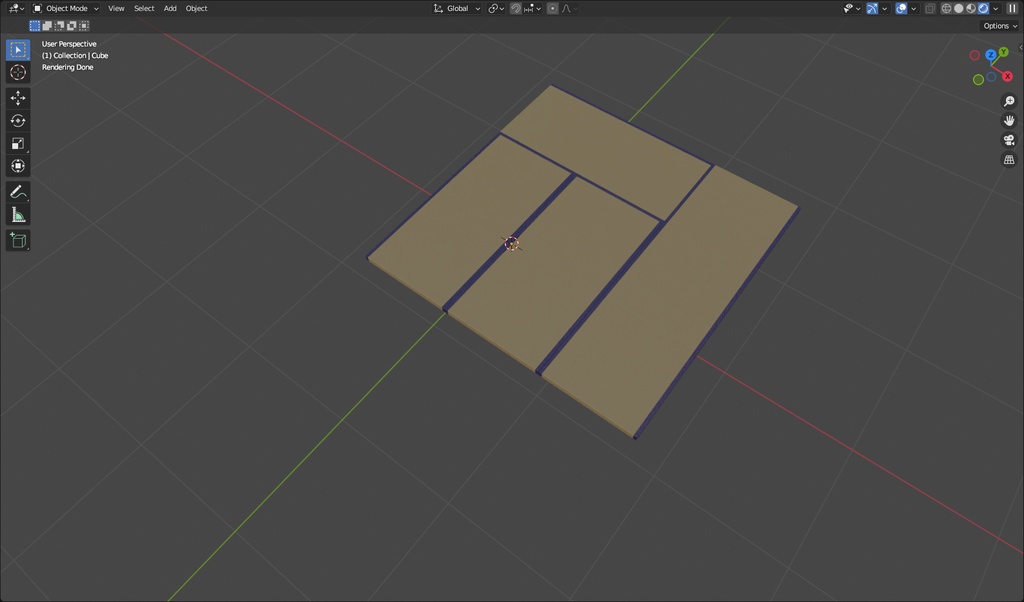1024x602 pixels.
Task: Activate the Add Cube tool
Action: 18,240
